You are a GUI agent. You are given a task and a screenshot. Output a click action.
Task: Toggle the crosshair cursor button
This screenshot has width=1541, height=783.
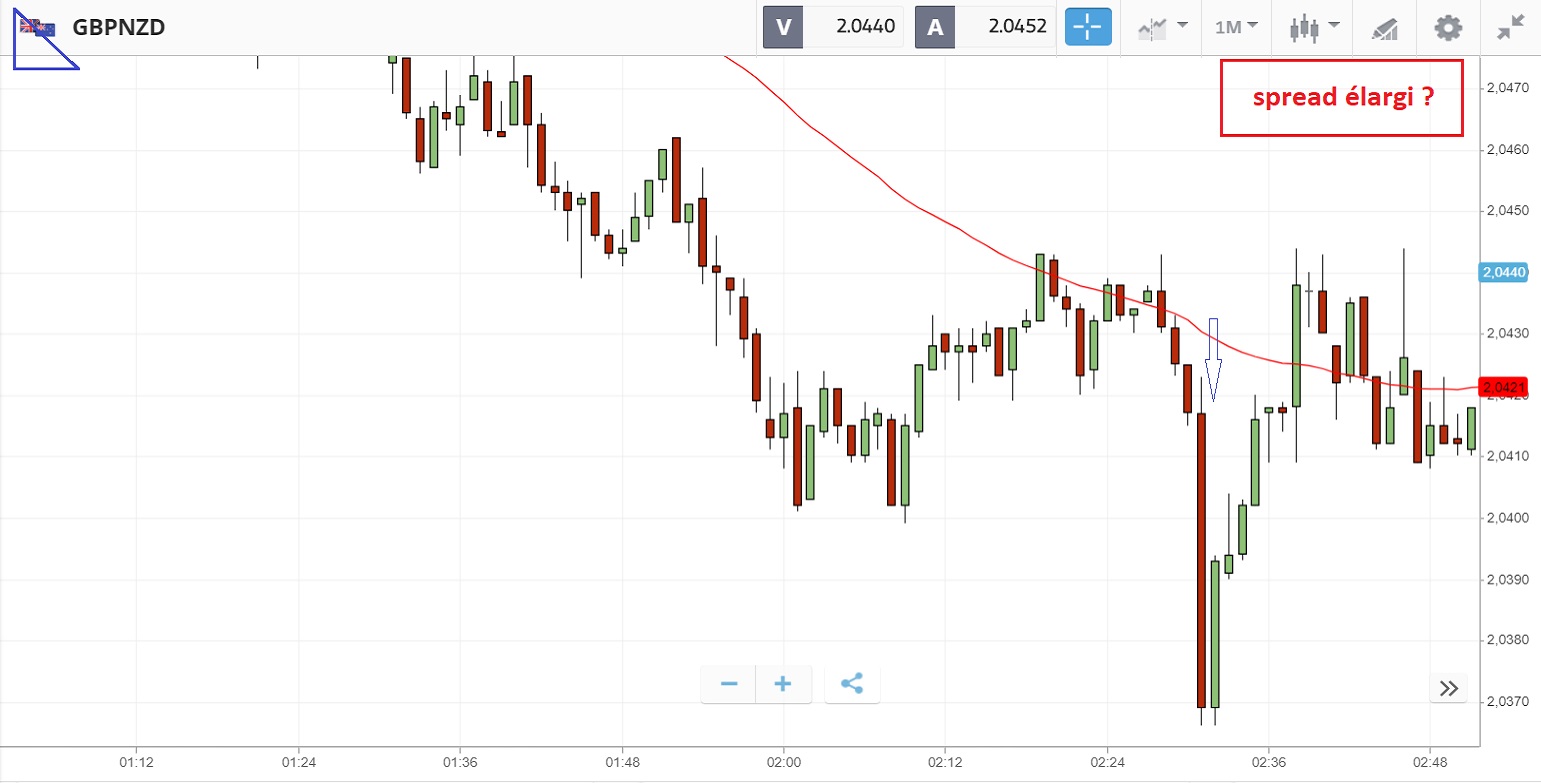(1088, 27)
